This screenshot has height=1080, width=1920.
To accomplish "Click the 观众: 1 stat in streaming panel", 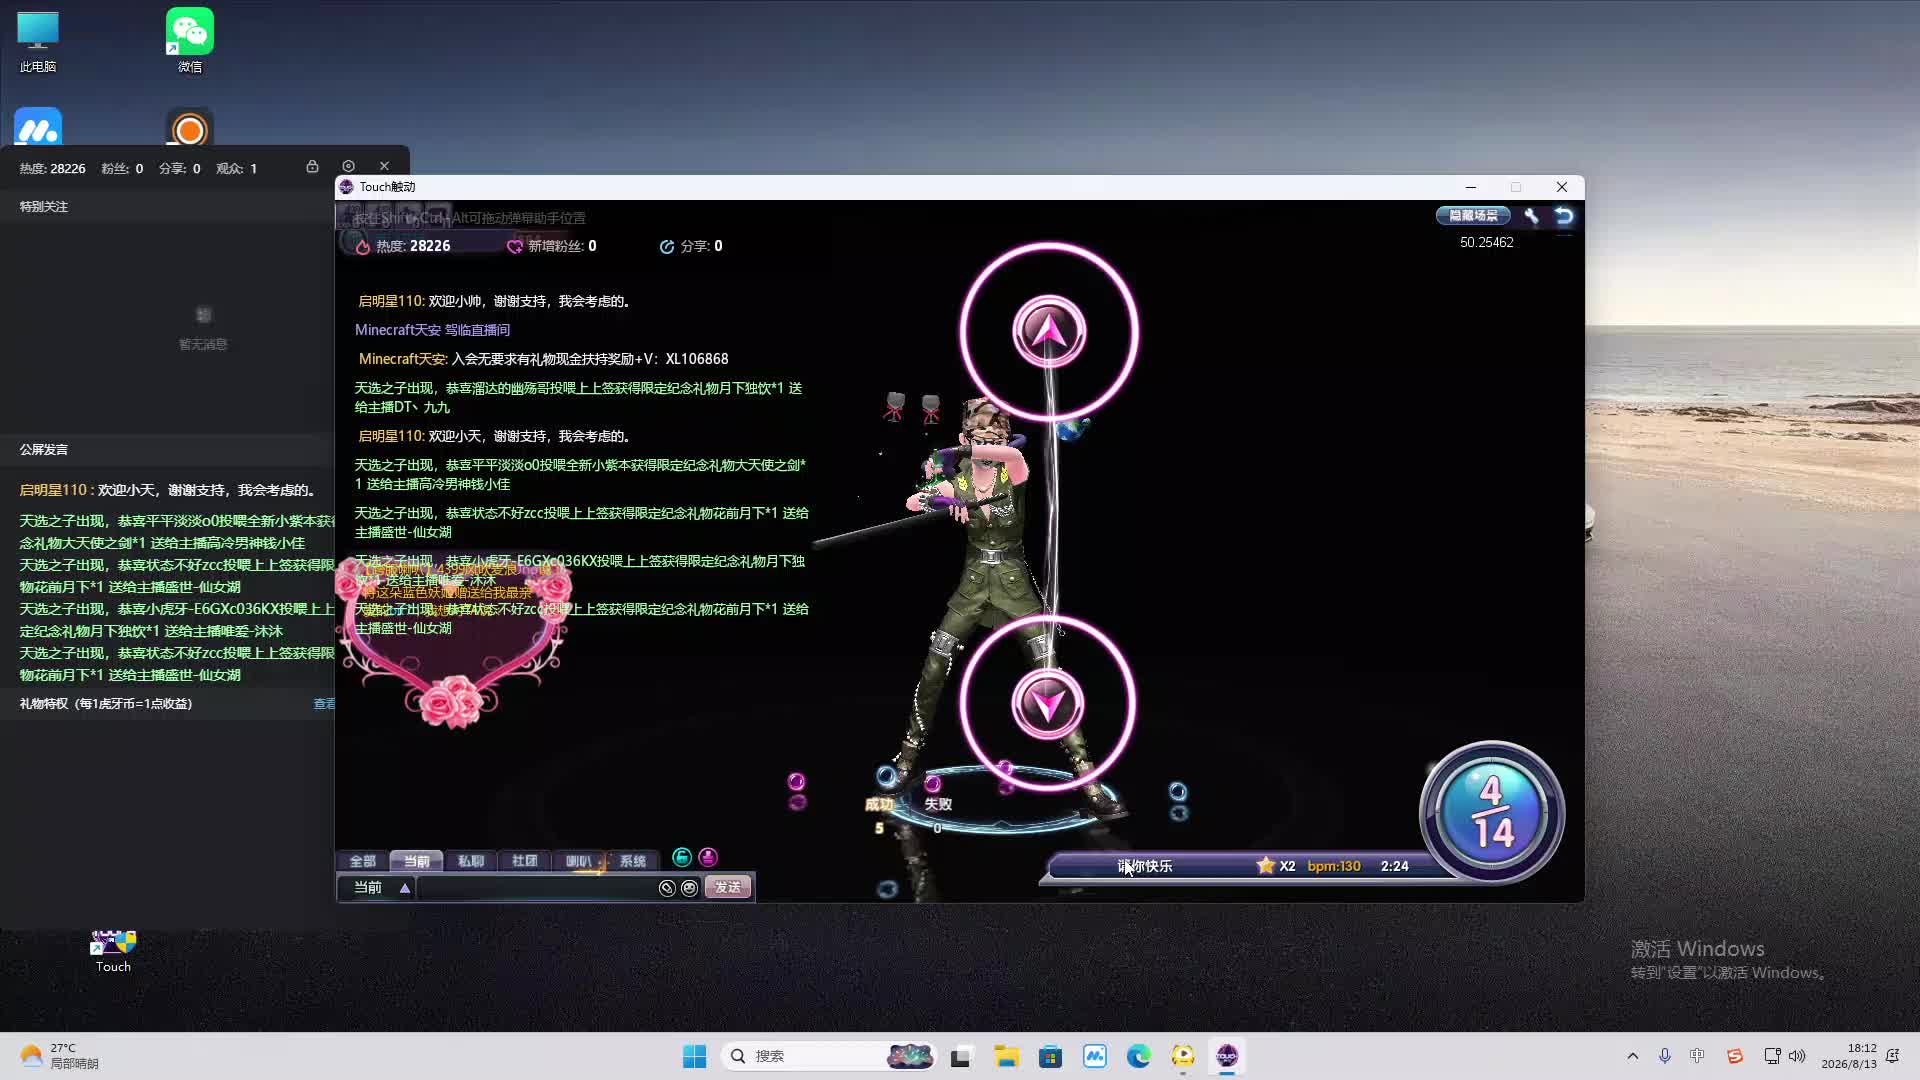I will tap(237, 169).
